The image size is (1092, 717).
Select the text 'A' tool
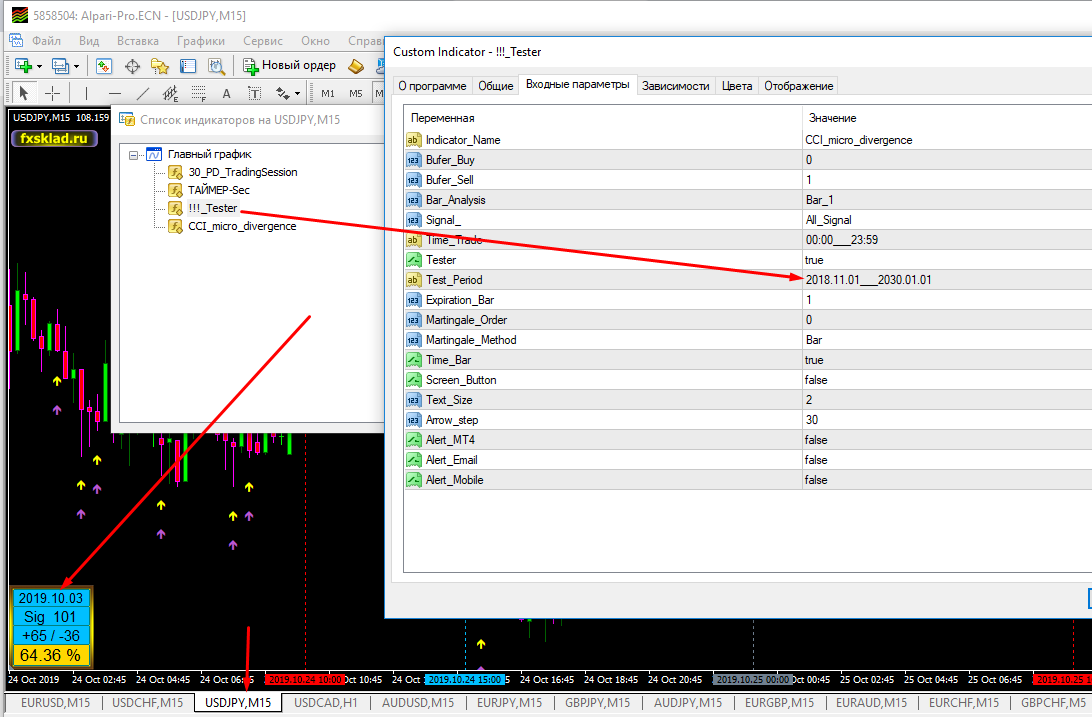(x=226, y=93)
